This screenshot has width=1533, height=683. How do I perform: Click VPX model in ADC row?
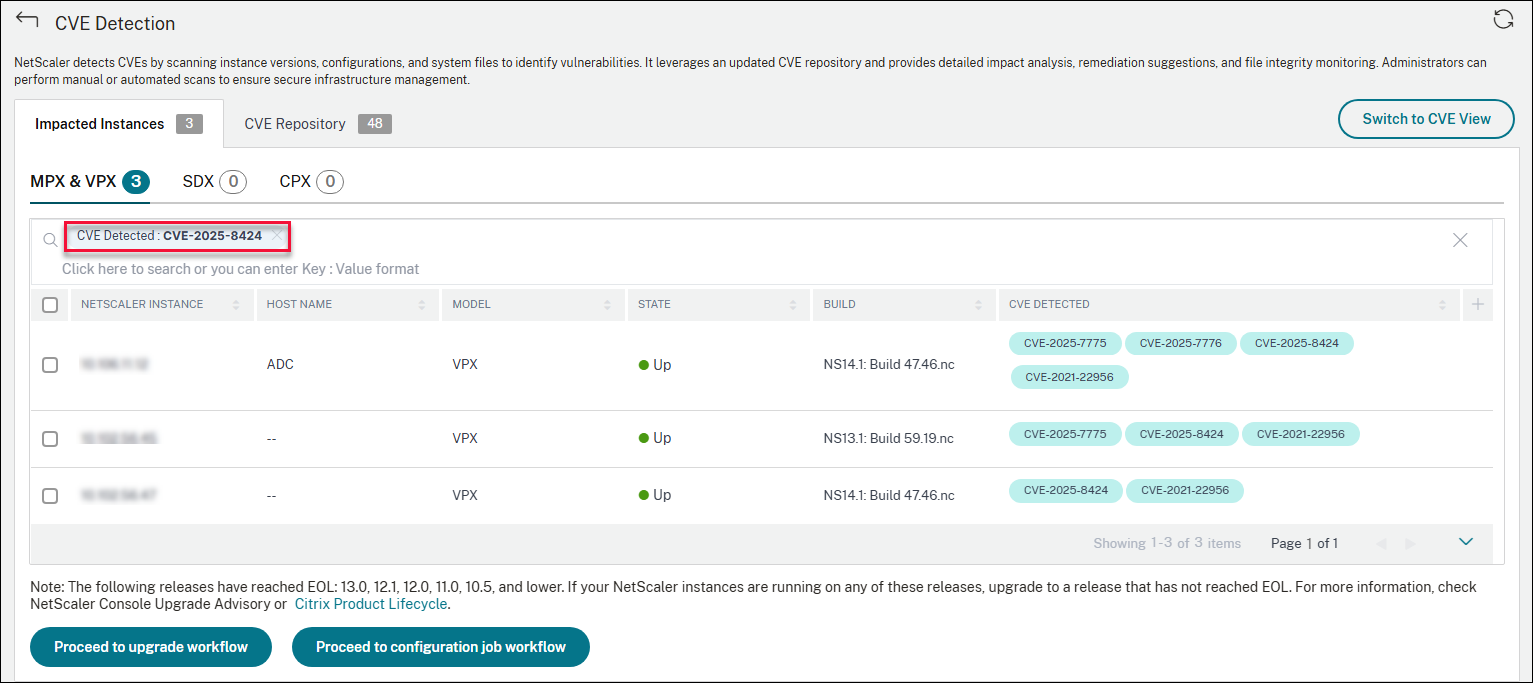[465, 365]
